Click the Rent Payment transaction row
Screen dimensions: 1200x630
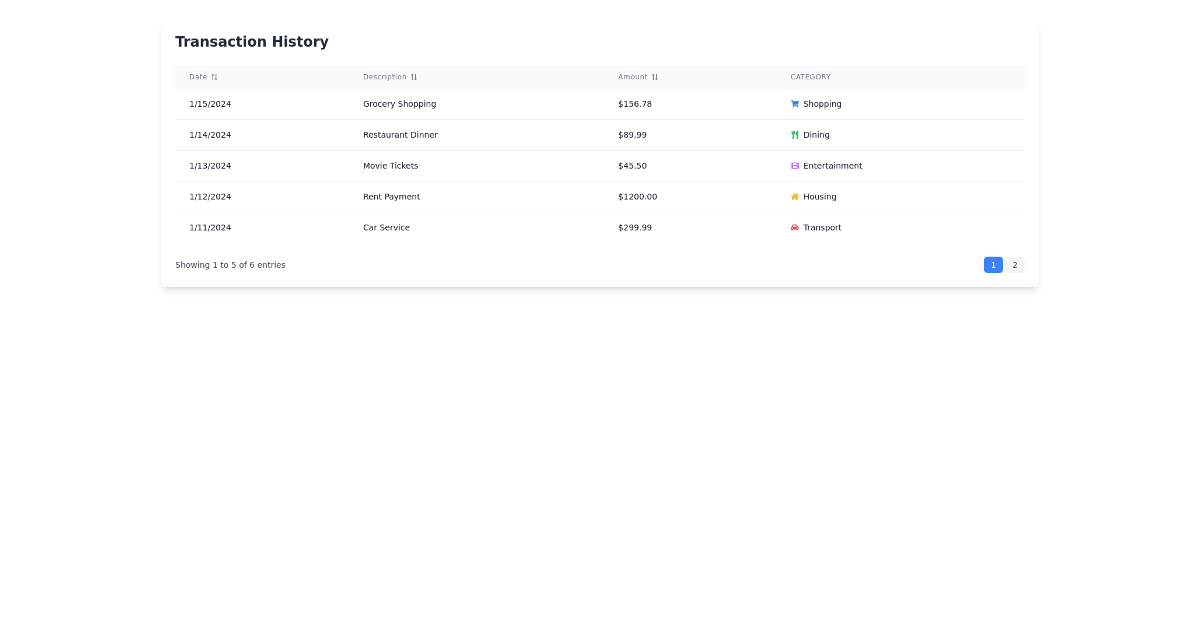click(500, 196)
